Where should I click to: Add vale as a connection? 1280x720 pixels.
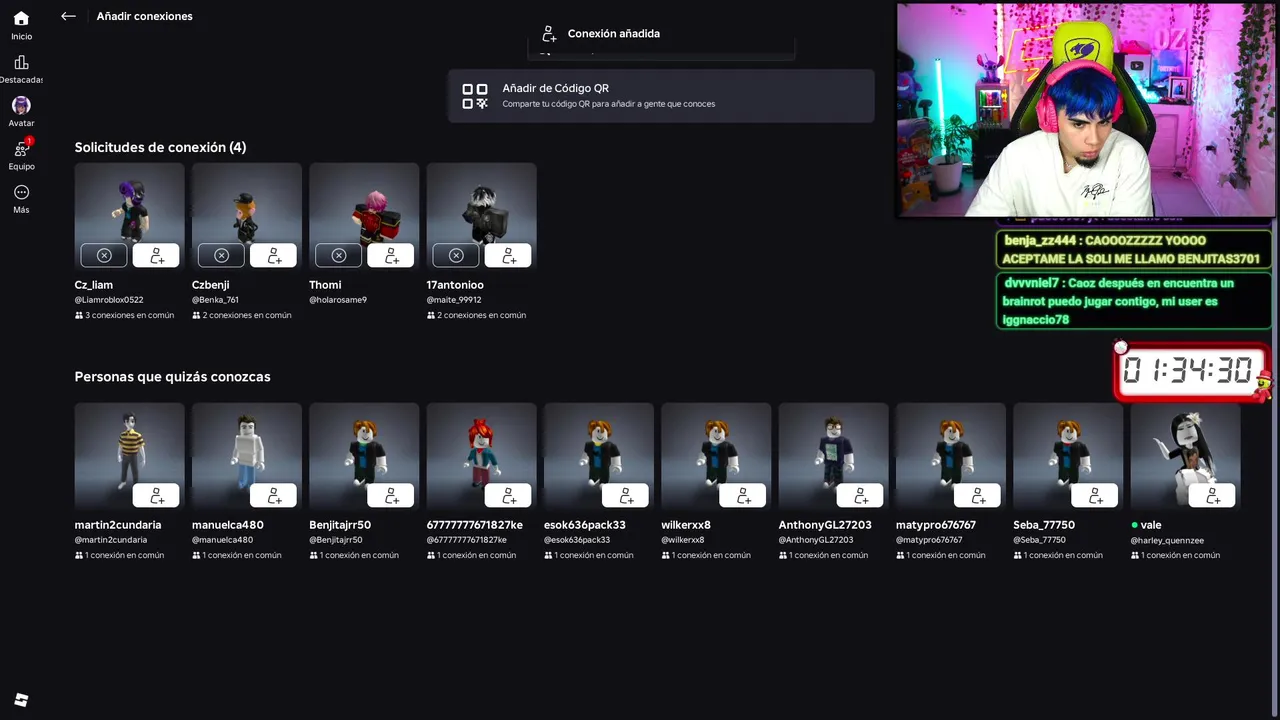coord(1212,495)
